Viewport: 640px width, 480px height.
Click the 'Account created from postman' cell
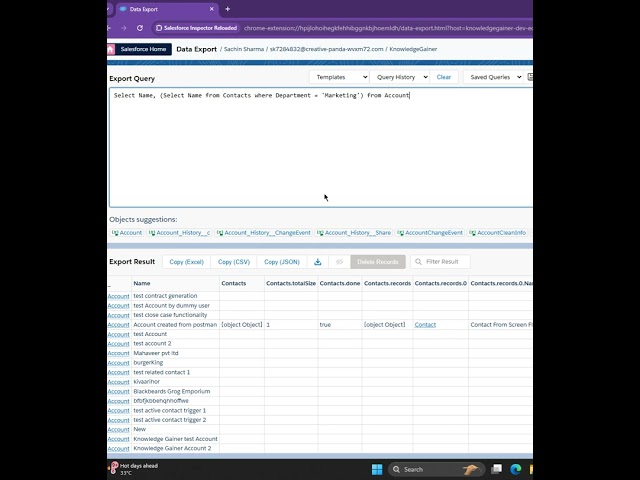pyautogui.click(x=175, y=325)
